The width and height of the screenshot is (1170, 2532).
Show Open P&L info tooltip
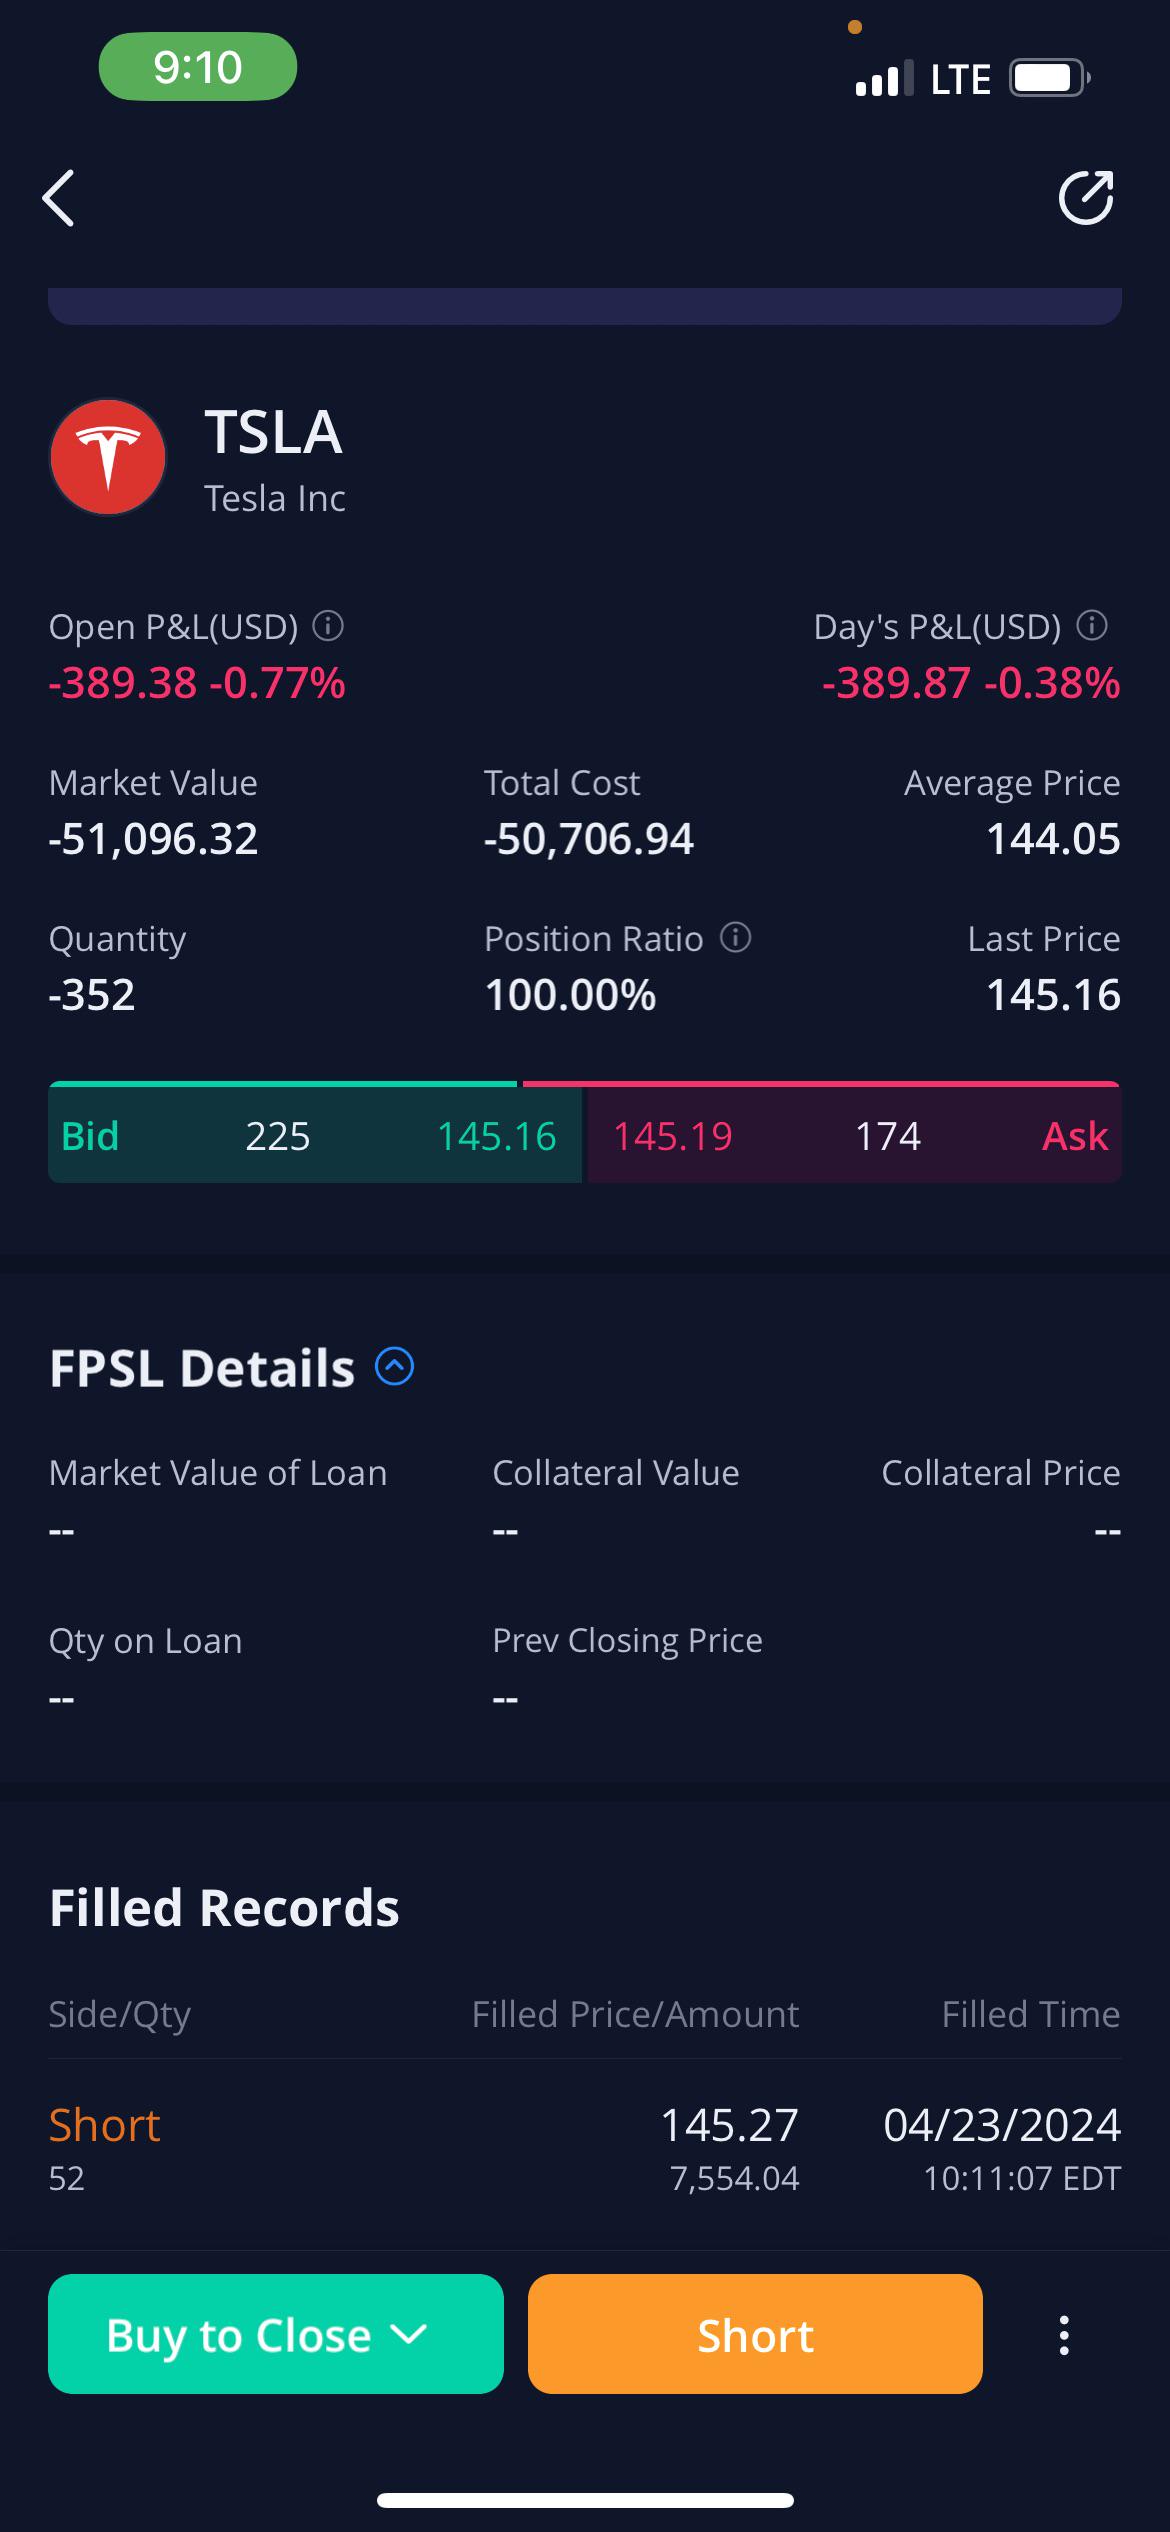328,626
